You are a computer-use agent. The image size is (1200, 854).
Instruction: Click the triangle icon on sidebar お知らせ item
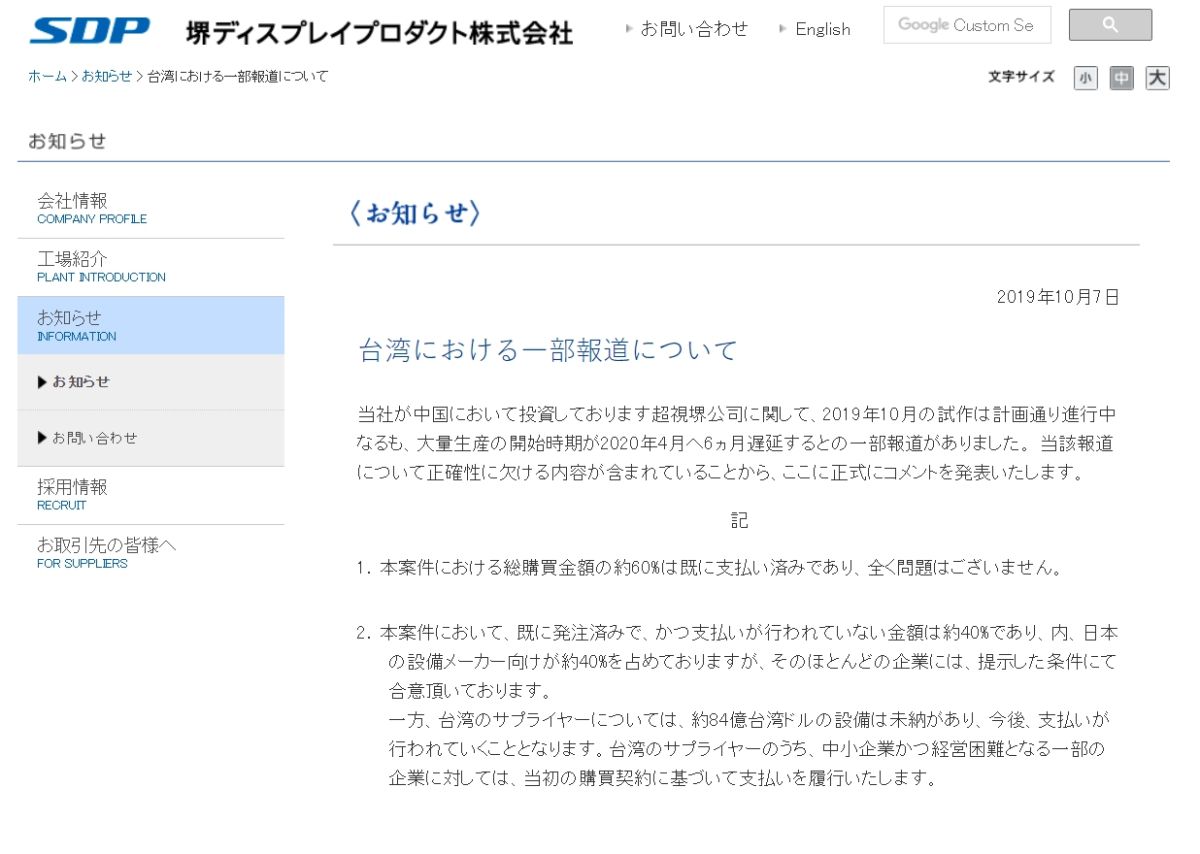(44, 382)
